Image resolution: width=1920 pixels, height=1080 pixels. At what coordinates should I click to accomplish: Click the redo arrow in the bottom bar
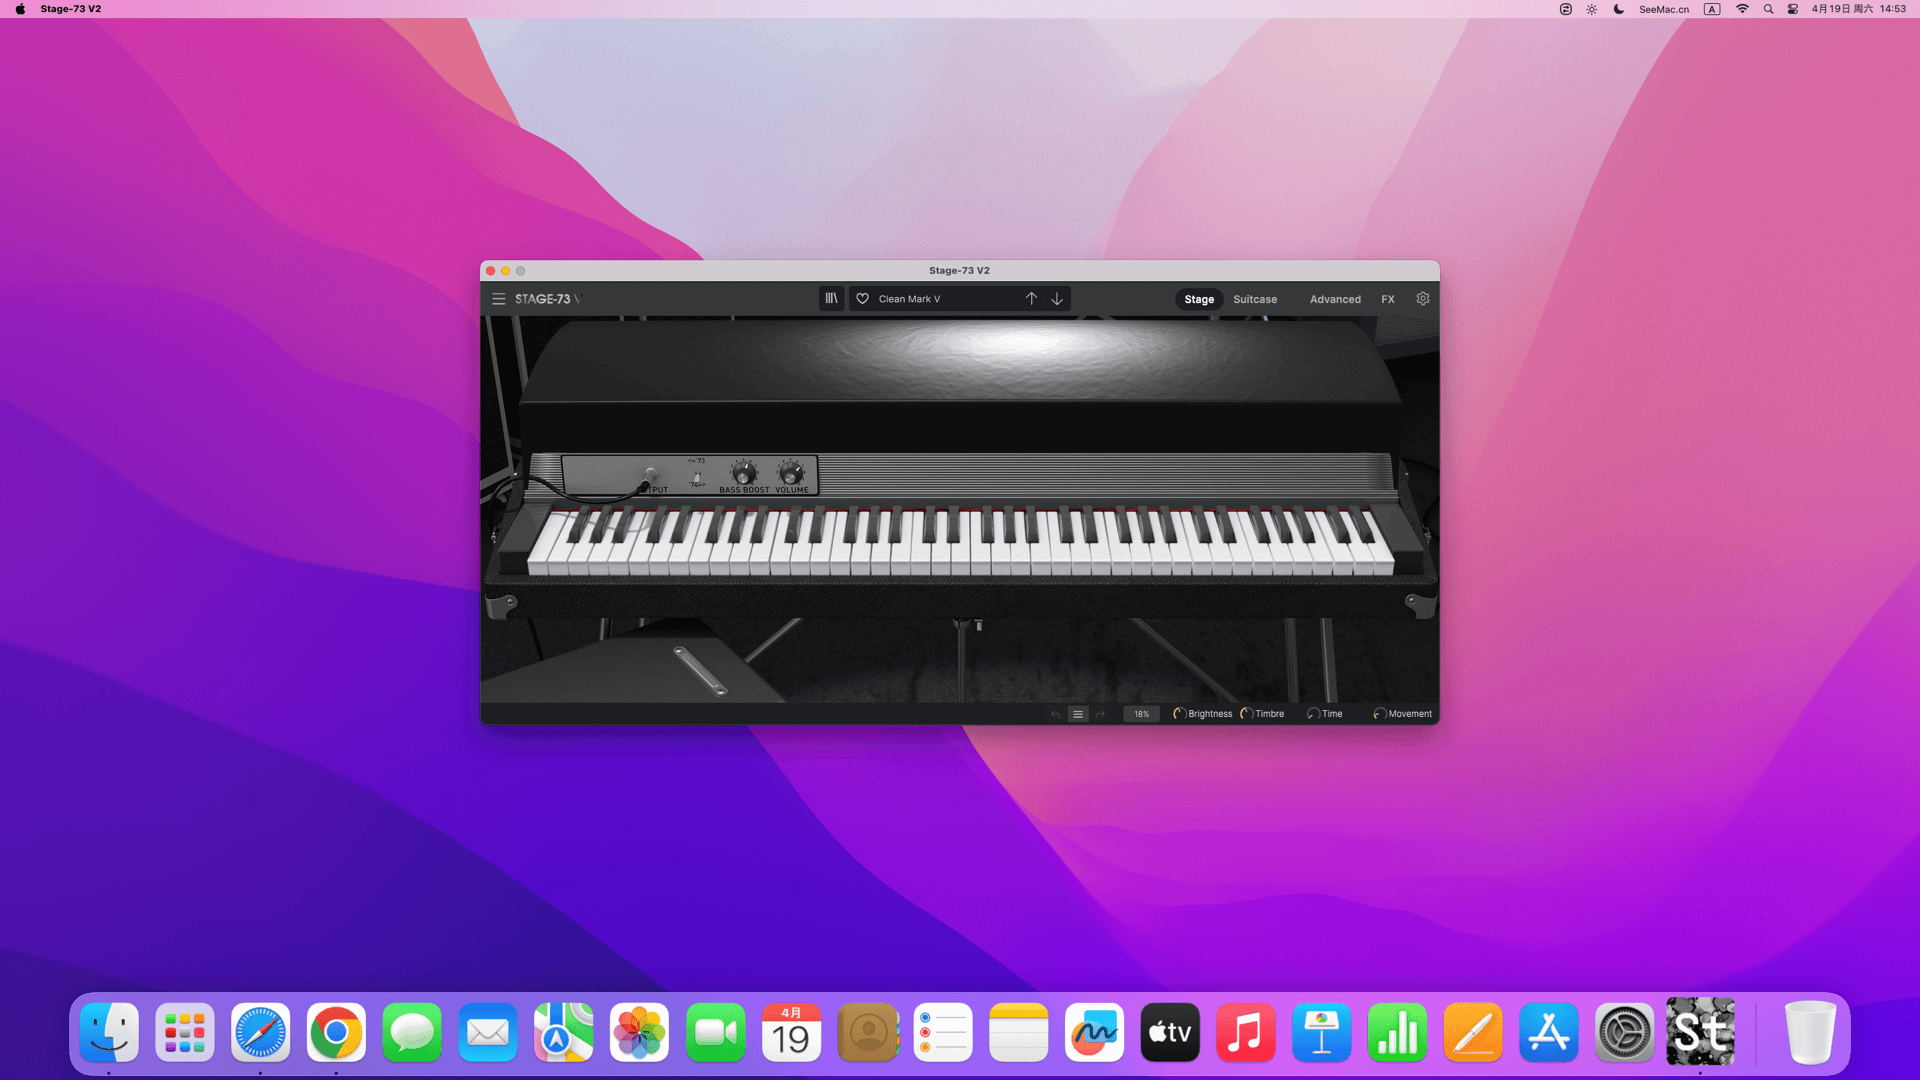(x=1100, y=714)
